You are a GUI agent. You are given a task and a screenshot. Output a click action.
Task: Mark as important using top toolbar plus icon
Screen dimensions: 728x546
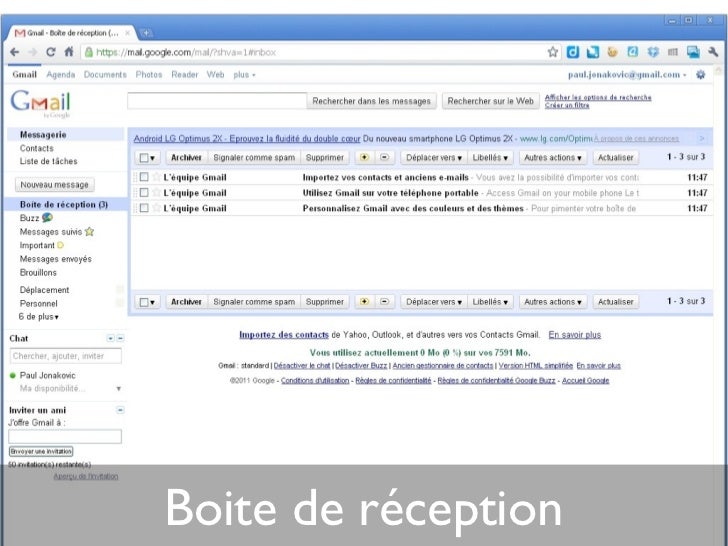coord(364,157)
